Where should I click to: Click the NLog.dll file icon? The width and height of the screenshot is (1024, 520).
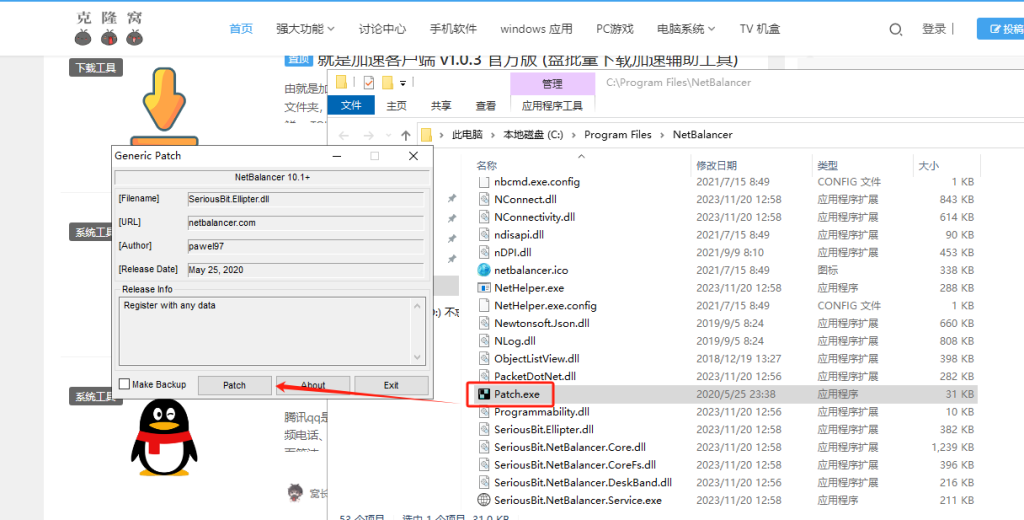pyautogui.click(x=484, y=340)
